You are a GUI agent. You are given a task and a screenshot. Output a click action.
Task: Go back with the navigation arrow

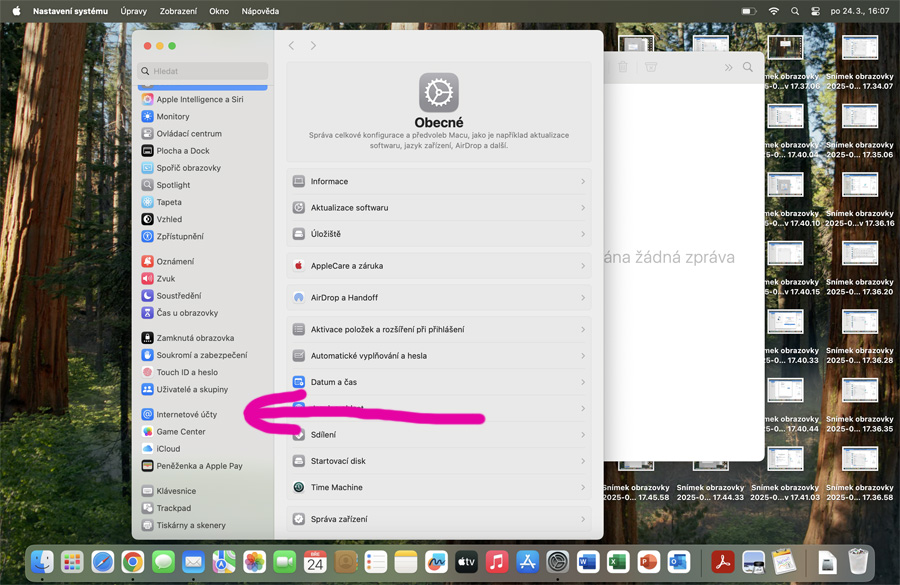pos(291,46)
